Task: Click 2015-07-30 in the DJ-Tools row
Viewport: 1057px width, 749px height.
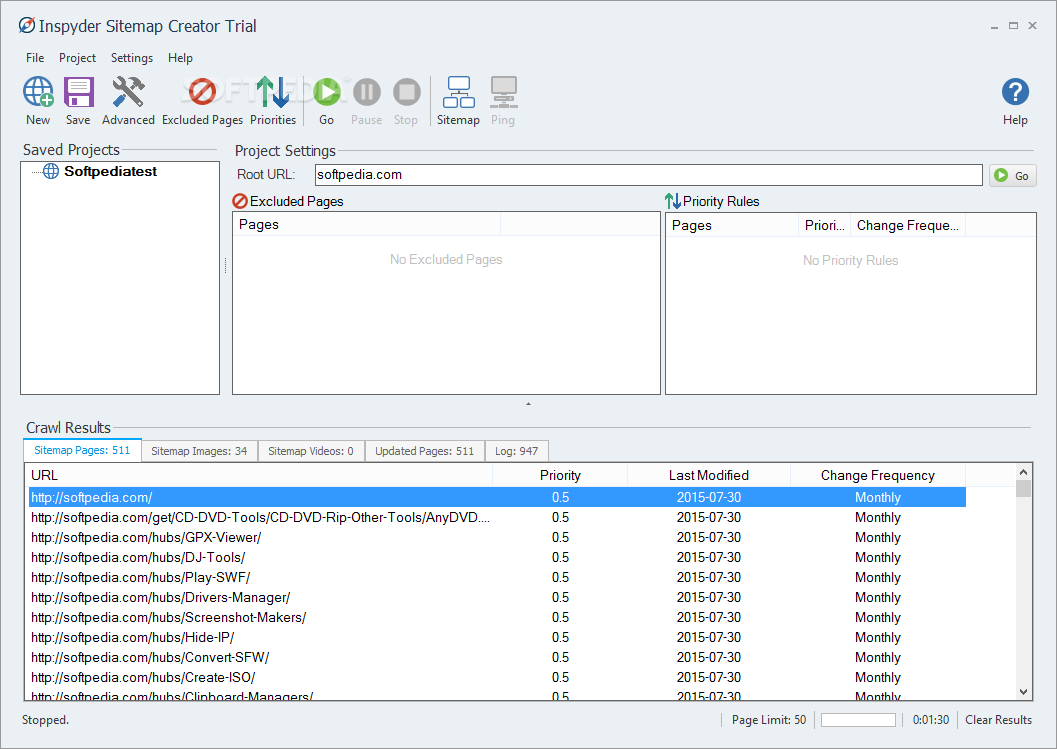Action: point(708,558)
